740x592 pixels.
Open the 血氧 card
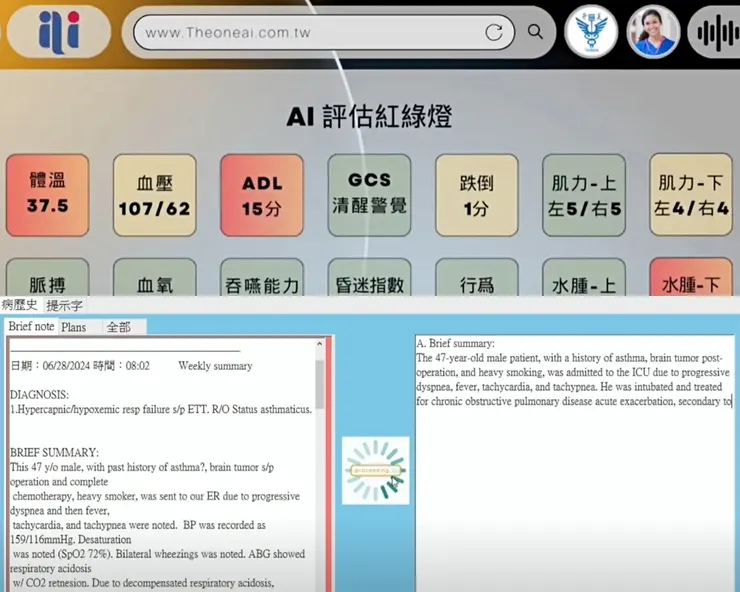click(155, 278)
